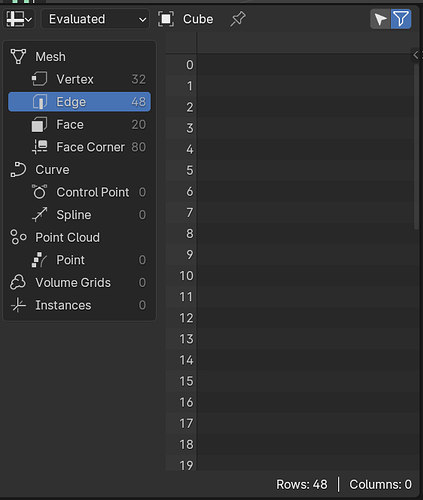Select the Face domain icon
Screen dimensions: 423x500
pos(39,125)
